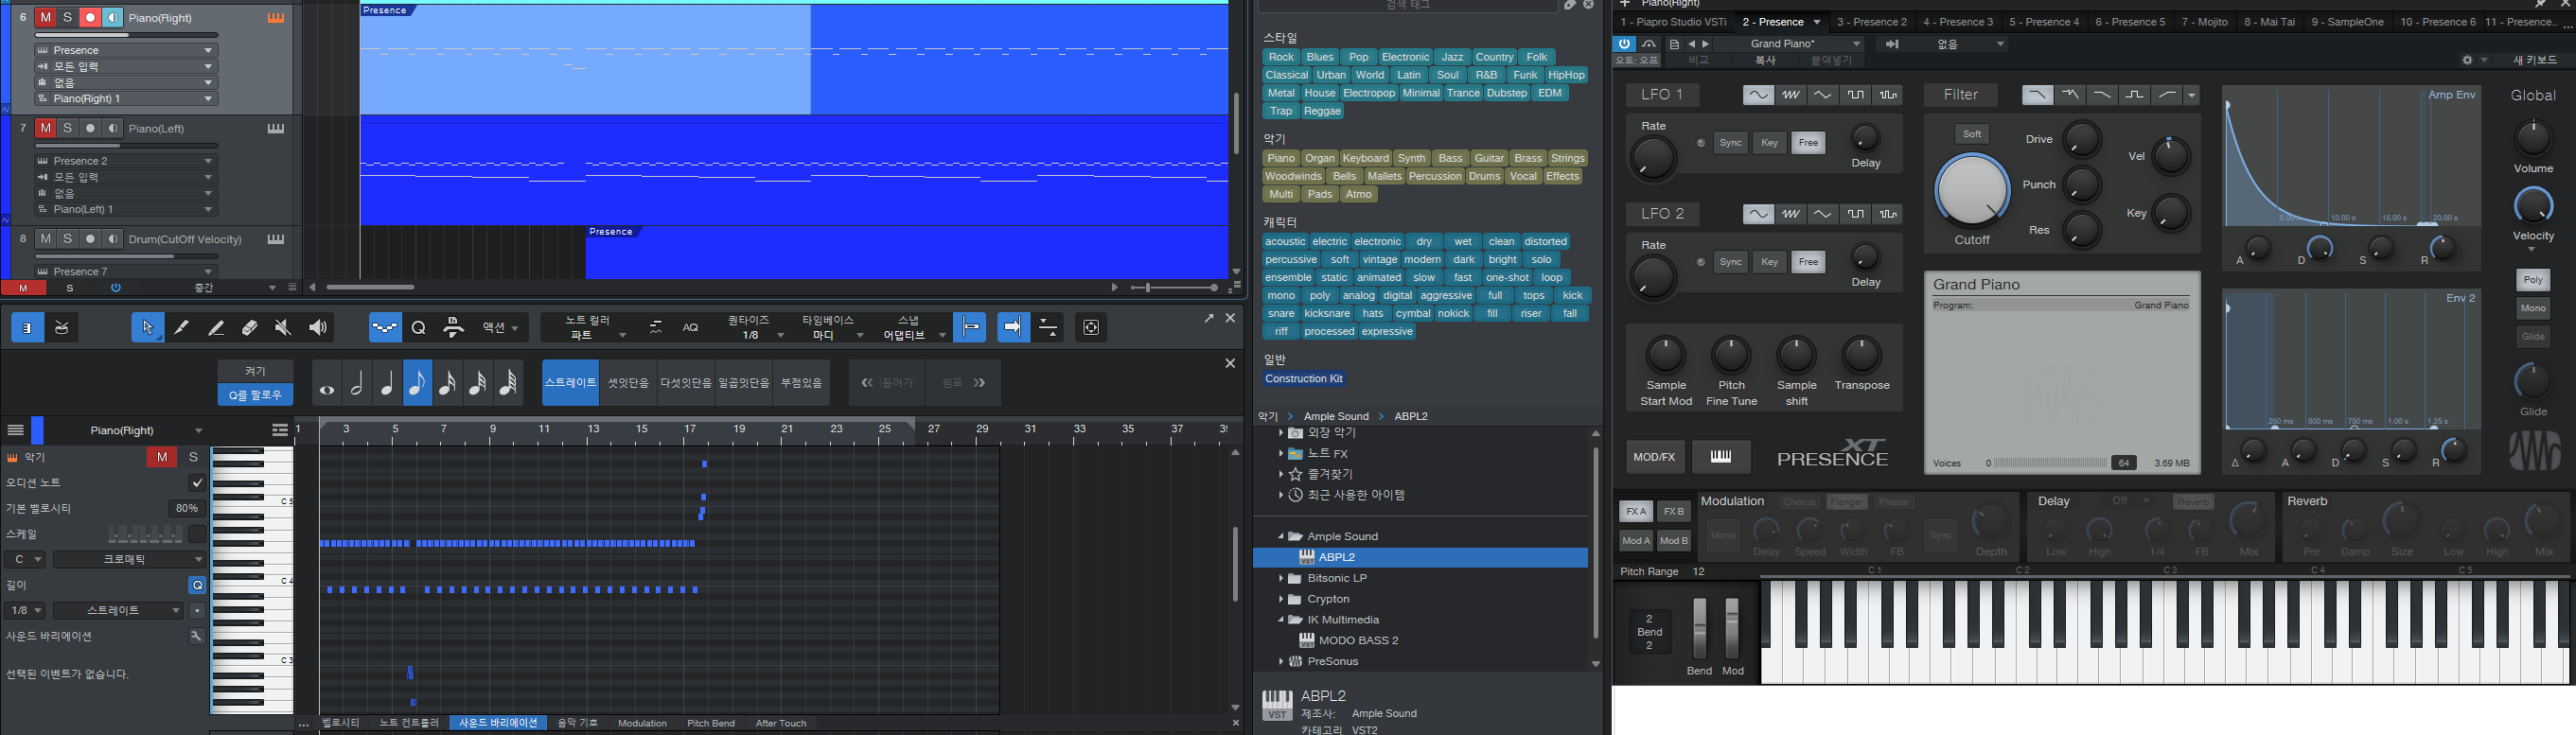
Task: Toggle the autoscroll arrow icon
Action: (1013, 327)
